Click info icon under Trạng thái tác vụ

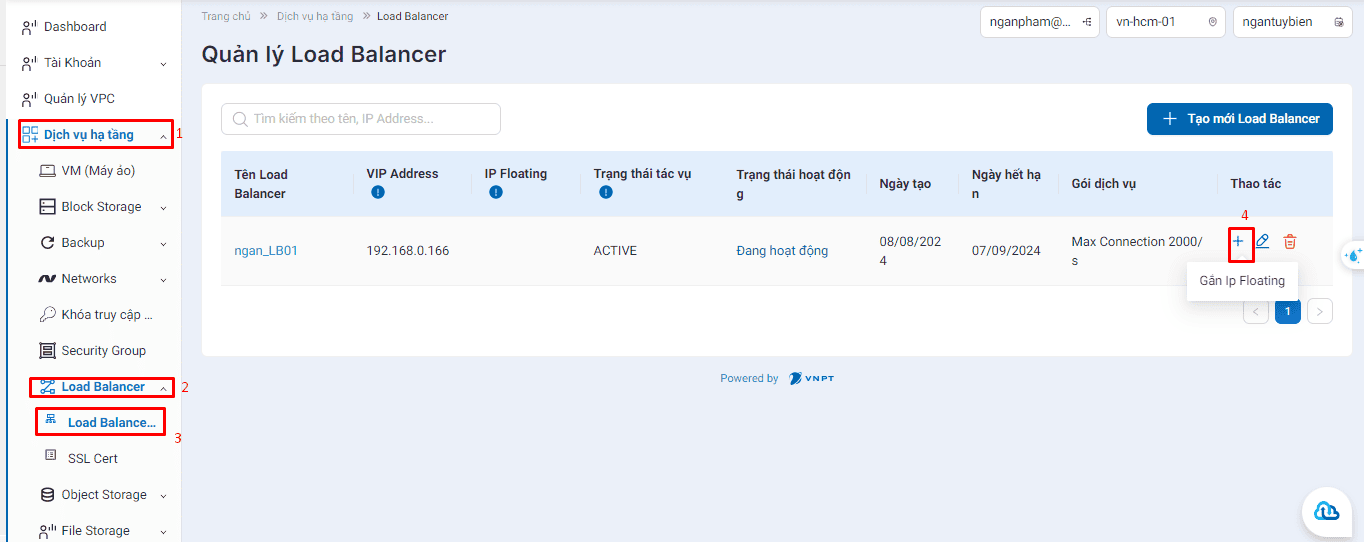click(x=605, y=192)
